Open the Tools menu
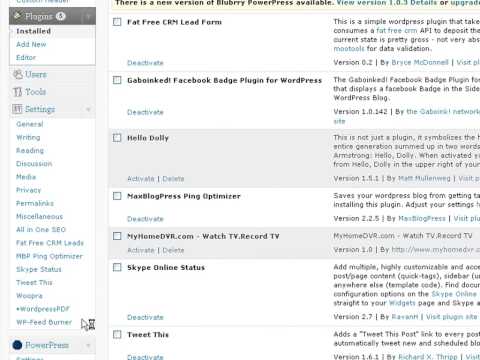 36,92
